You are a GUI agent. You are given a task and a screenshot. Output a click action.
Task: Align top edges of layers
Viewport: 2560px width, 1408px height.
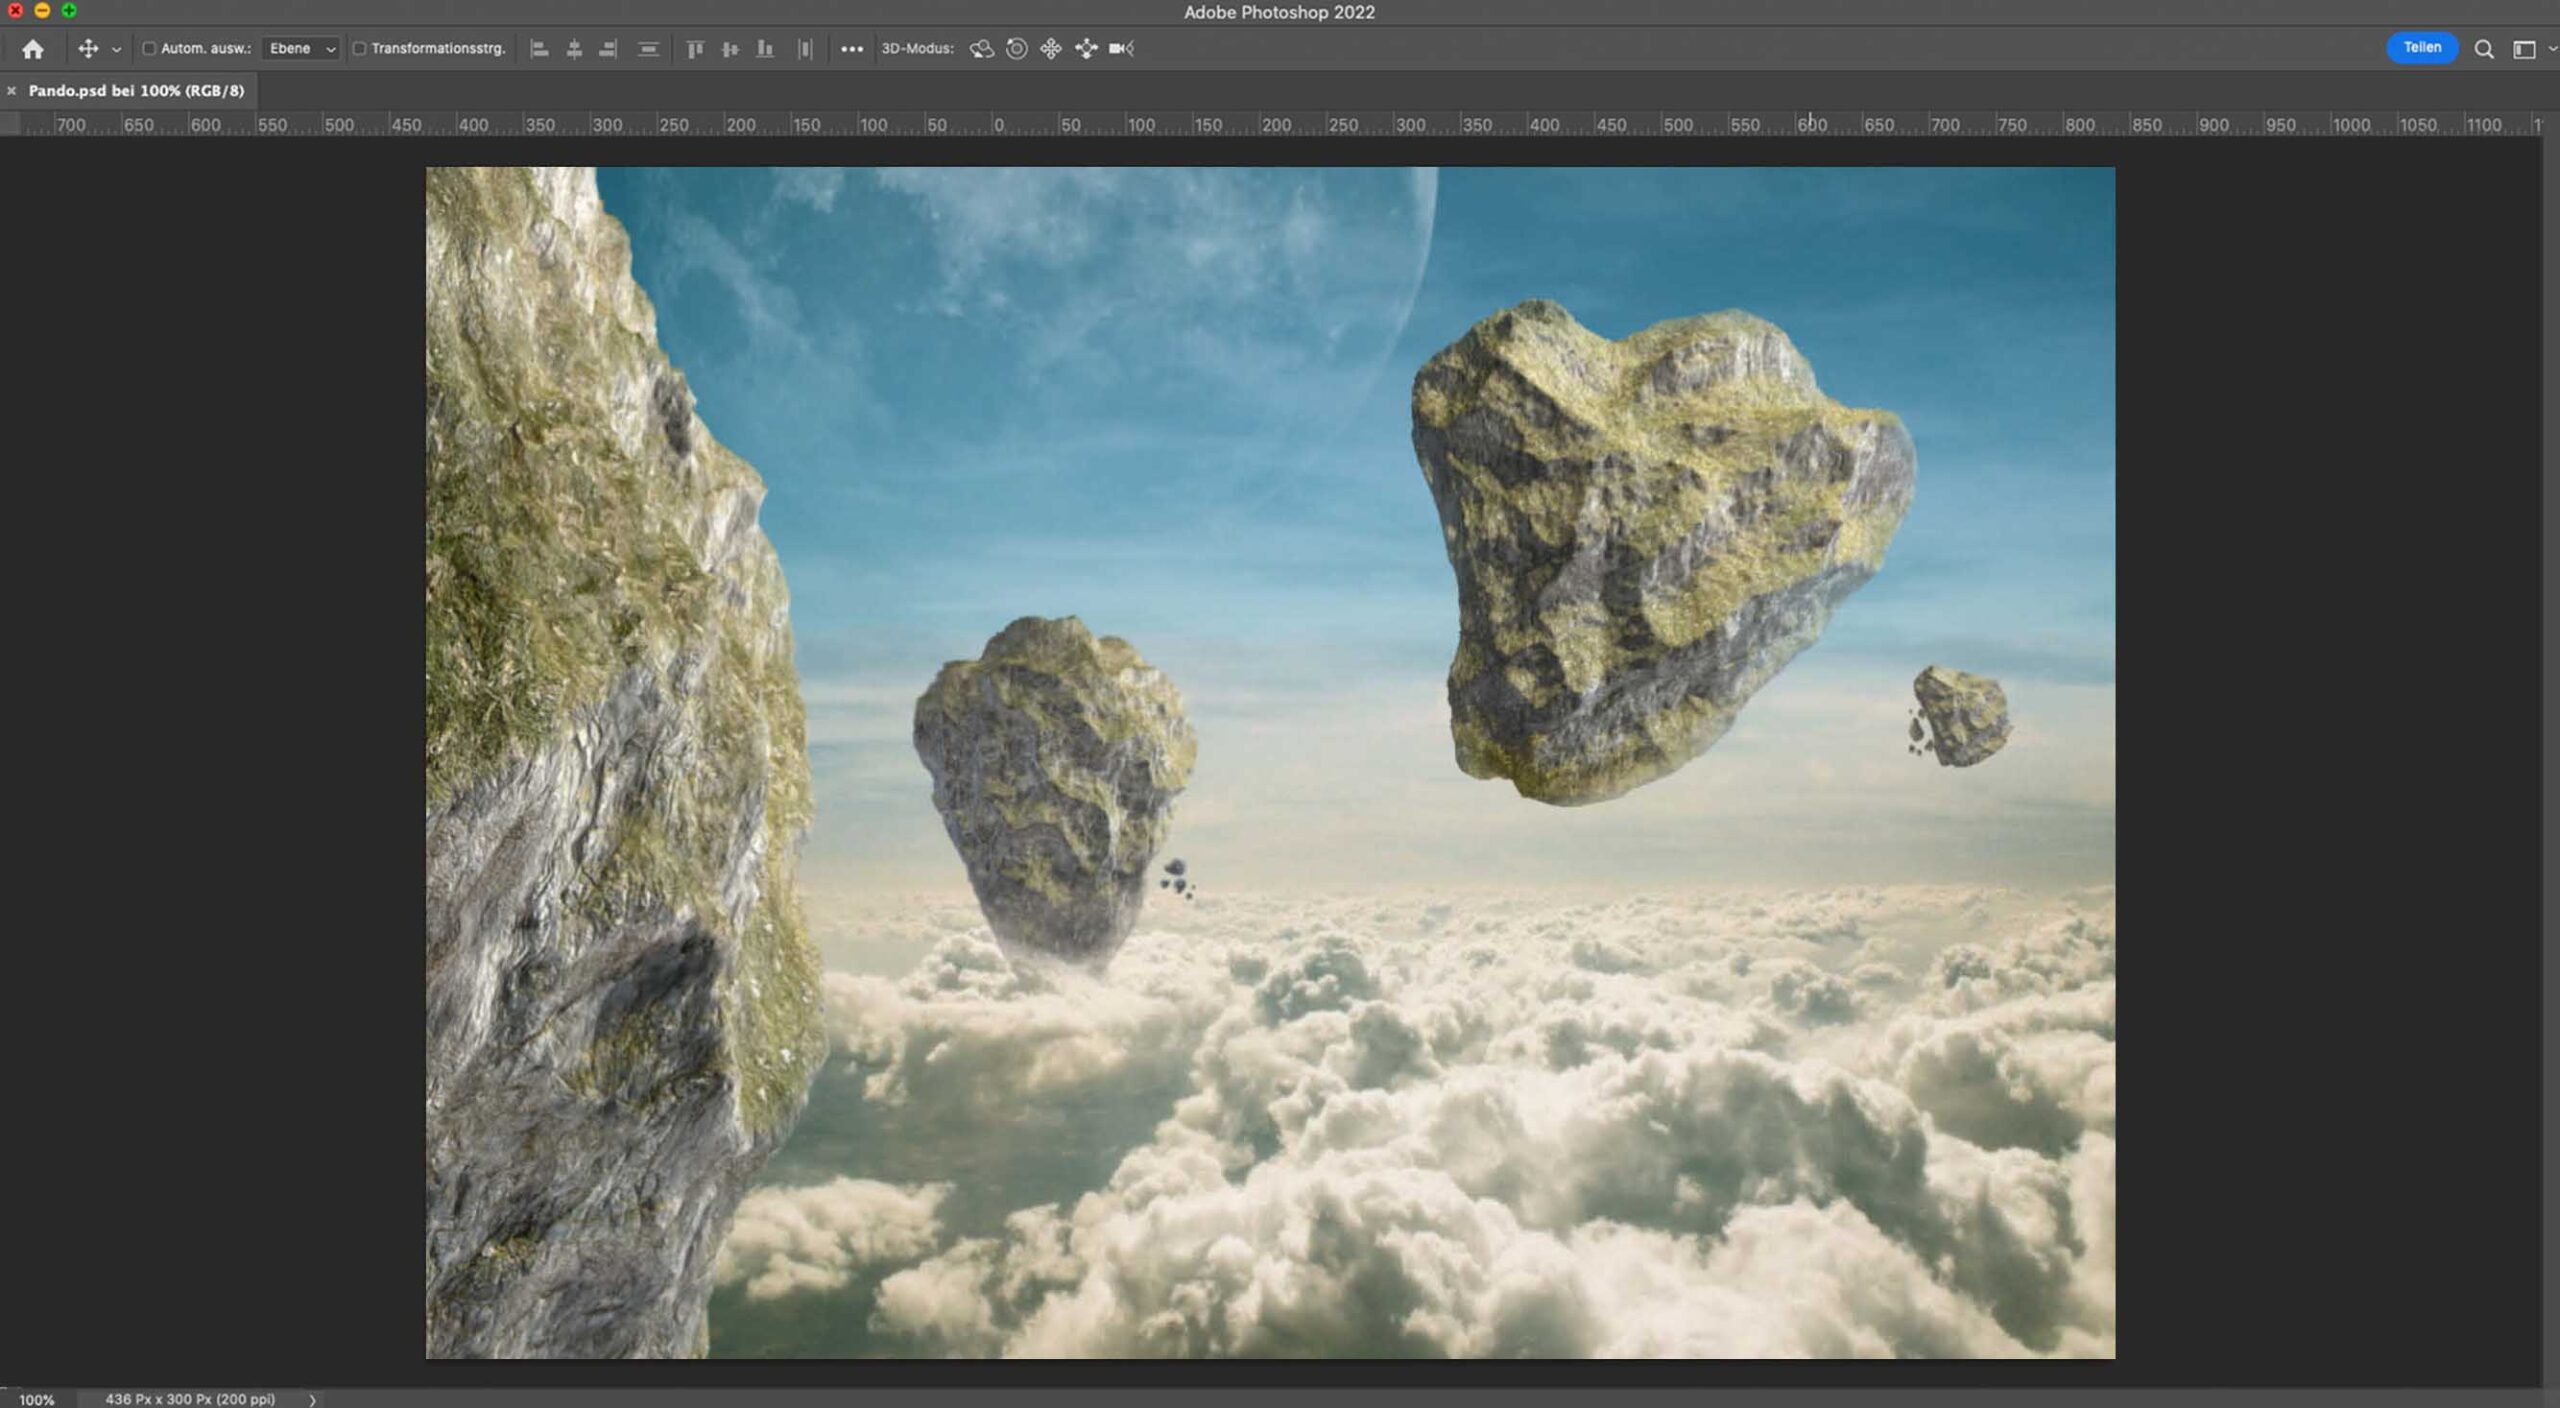(695, 48)
